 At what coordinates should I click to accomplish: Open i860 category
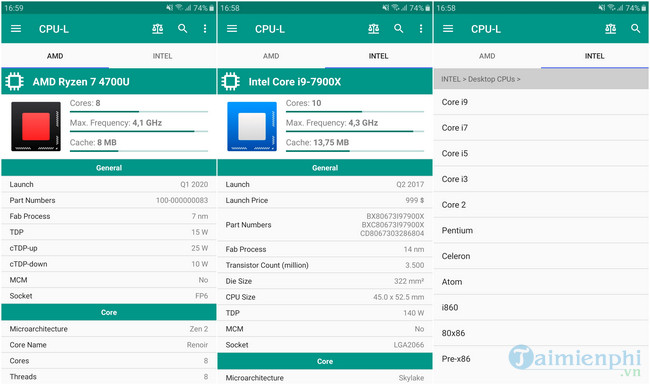click(x=541, y=308)
